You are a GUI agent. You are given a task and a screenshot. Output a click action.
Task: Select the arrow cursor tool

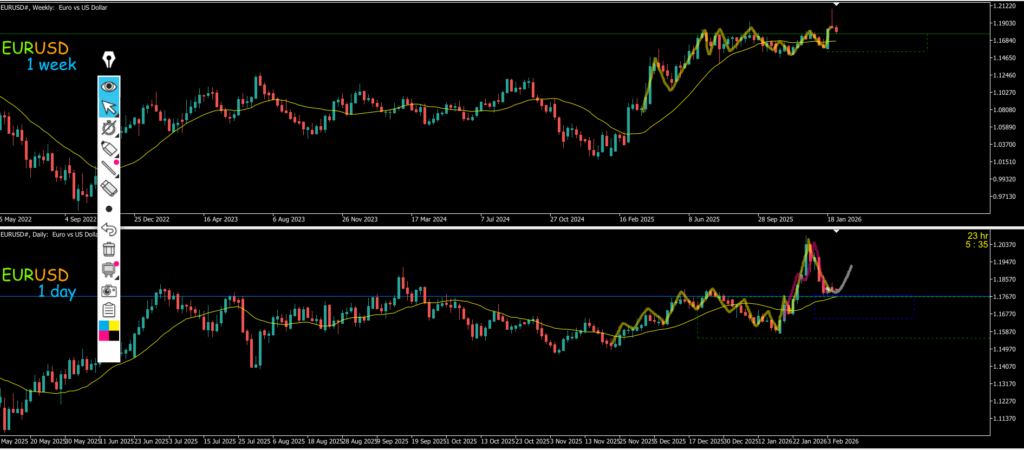(x=109, y=107)
